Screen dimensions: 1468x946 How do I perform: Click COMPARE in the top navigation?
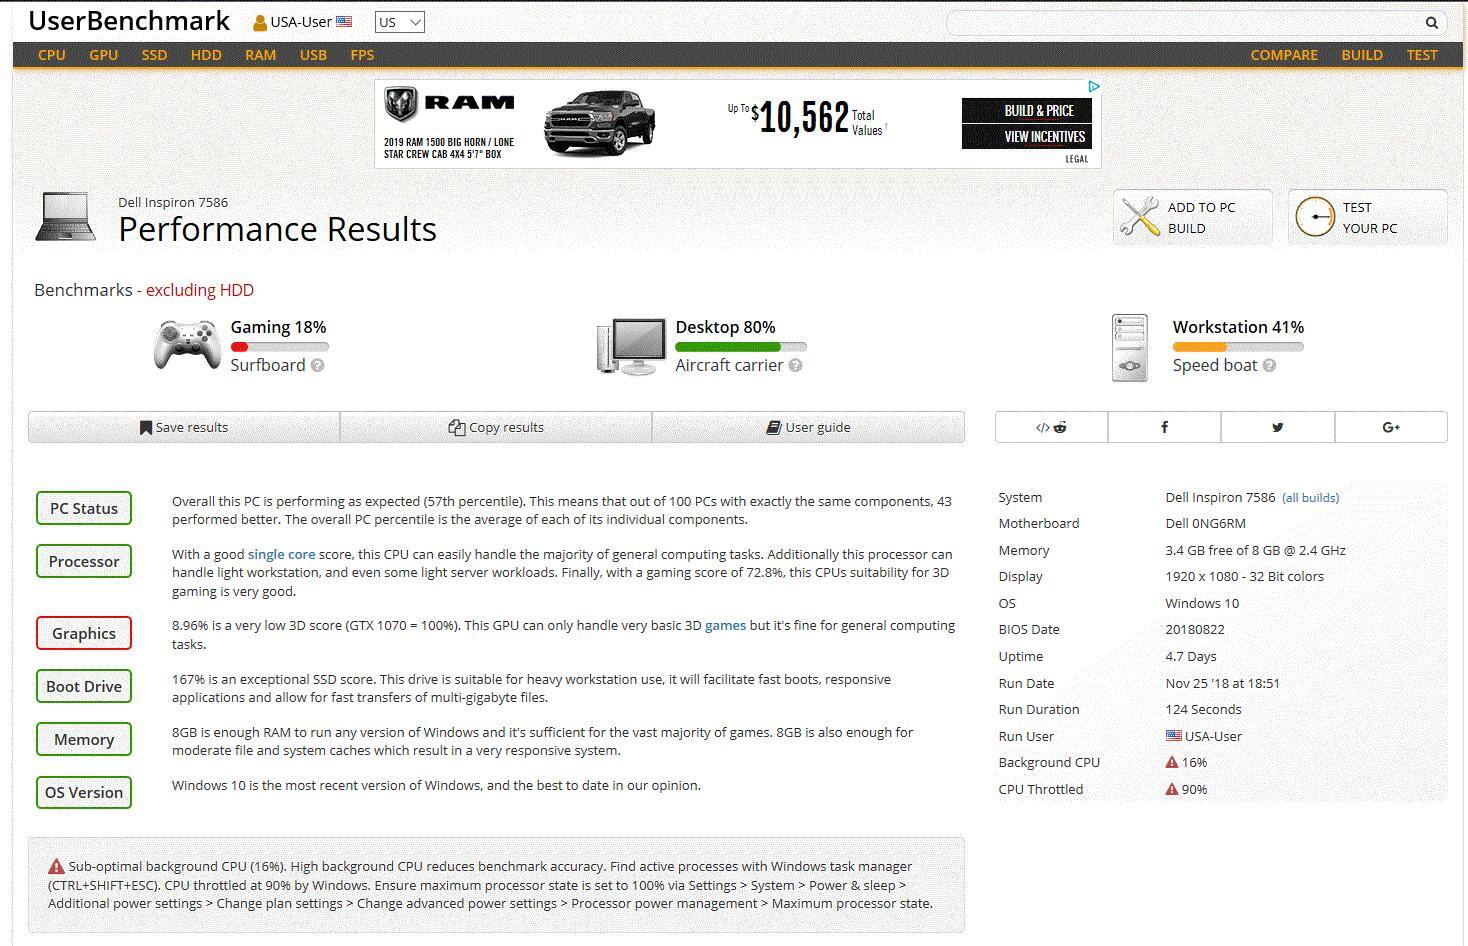(1284, 55)
